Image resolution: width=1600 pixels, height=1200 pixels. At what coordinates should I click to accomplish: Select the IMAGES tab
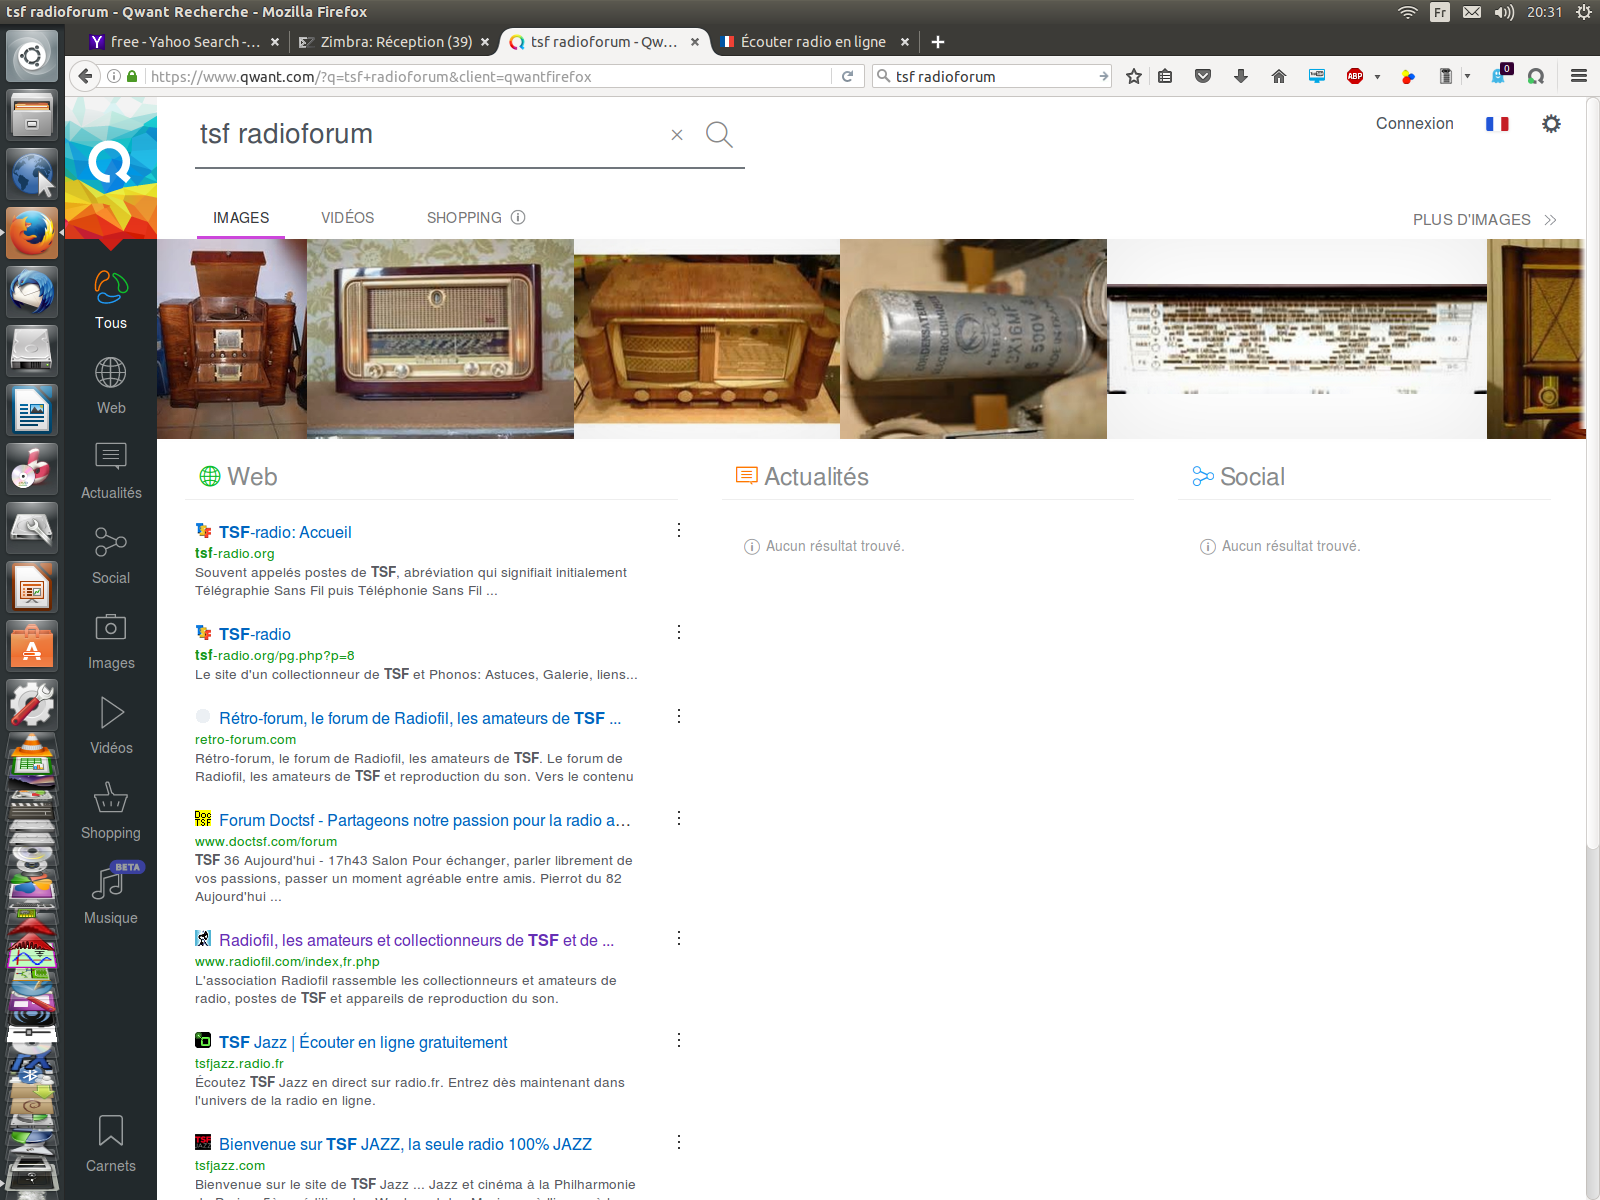pos(241,218)
